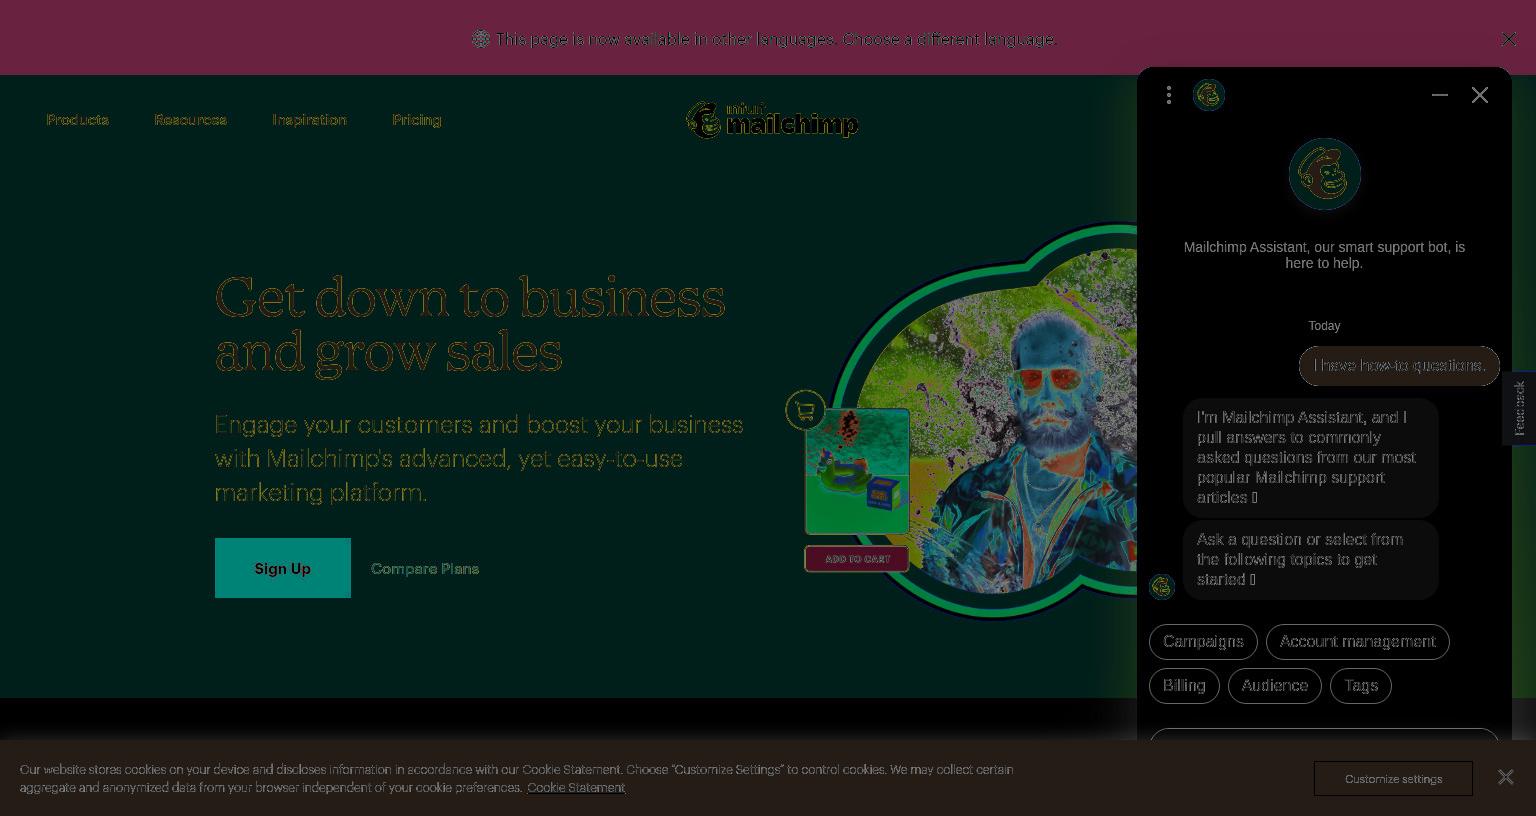
Task: Open the Compare Plans link
Action: click(x=425, y=568)
